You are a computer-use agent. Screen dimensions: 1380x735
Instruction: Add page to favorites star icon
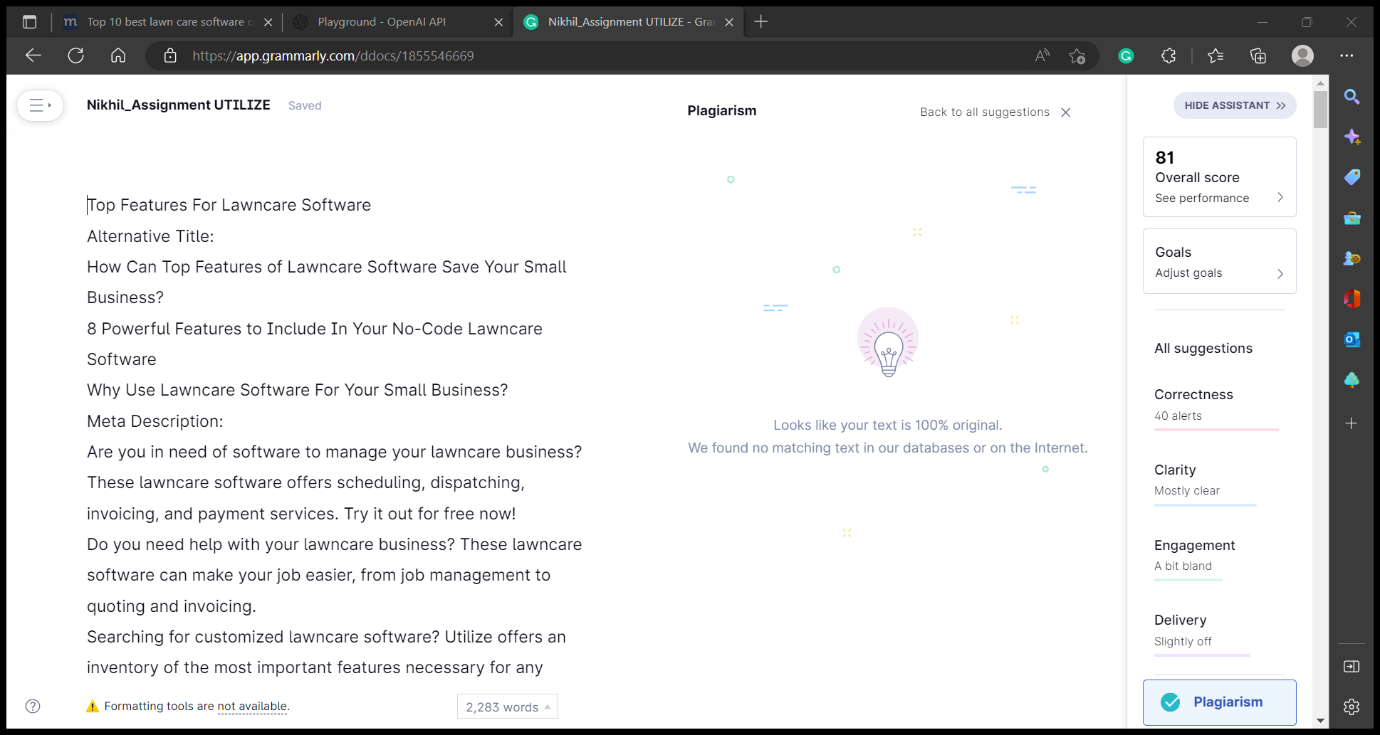pos(1077,56)
